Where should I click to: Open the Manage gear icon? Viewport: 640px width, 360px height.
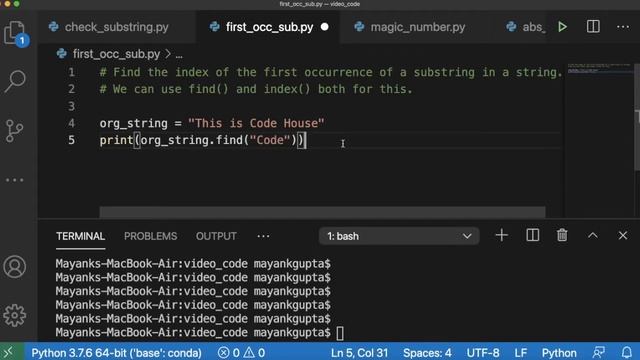point(15,315)
